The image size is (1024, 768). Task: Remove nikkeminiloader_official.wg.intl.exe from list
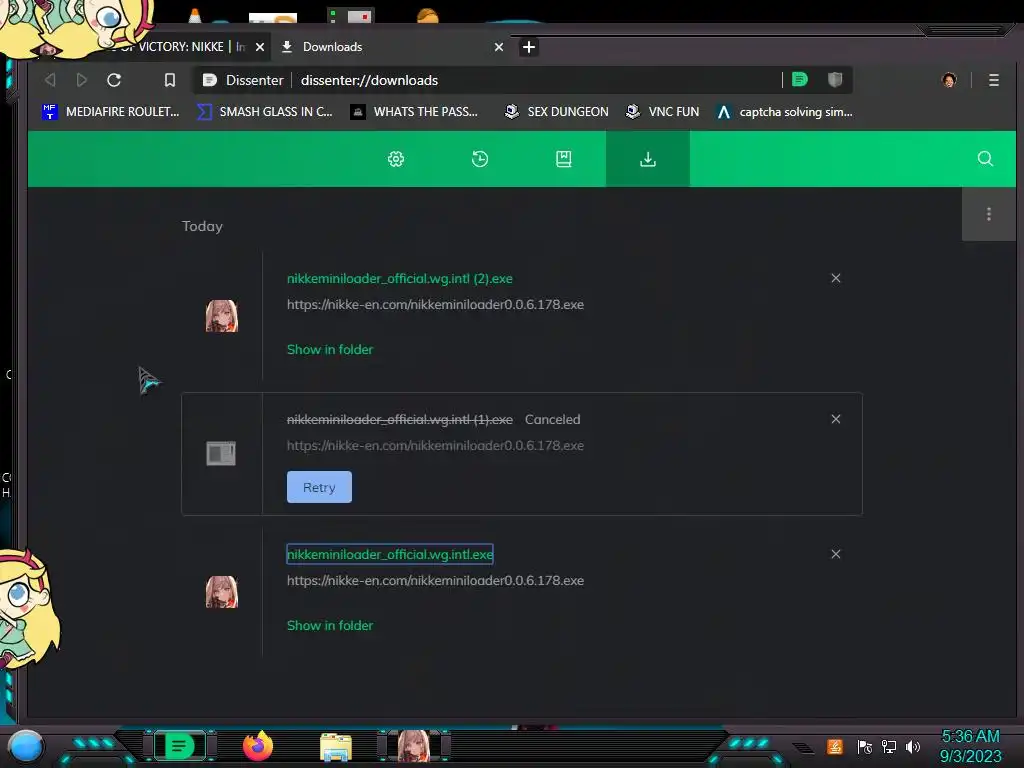coord(836,554)
